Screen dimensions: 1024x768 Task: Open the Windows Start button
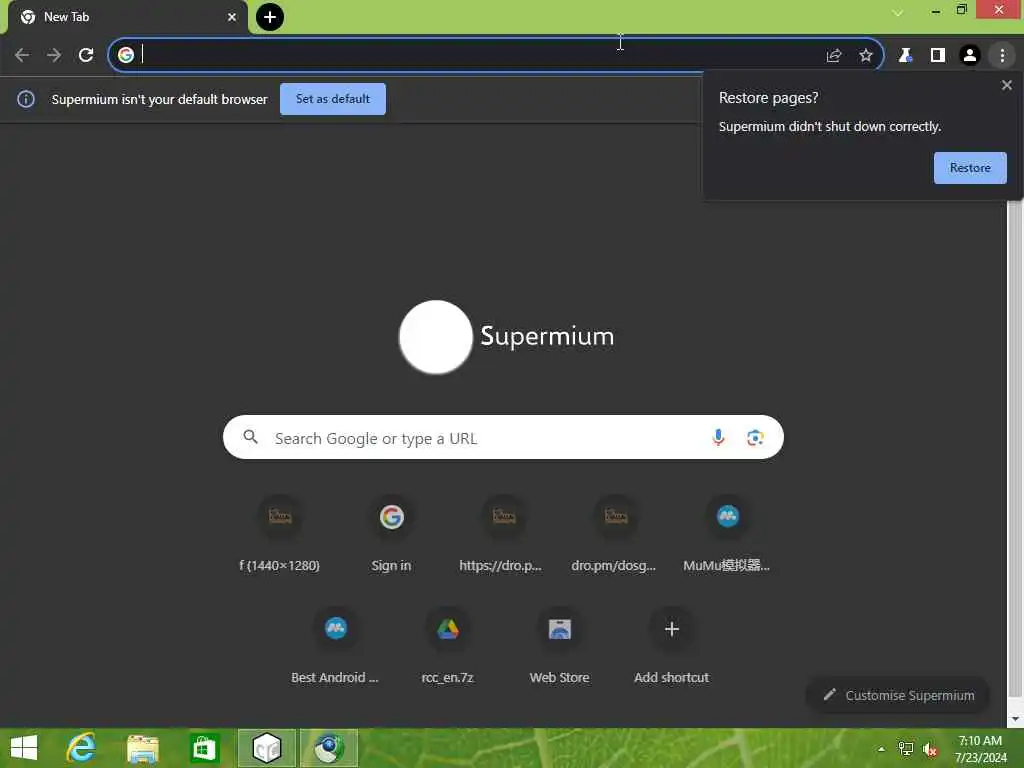pos(24,748)
